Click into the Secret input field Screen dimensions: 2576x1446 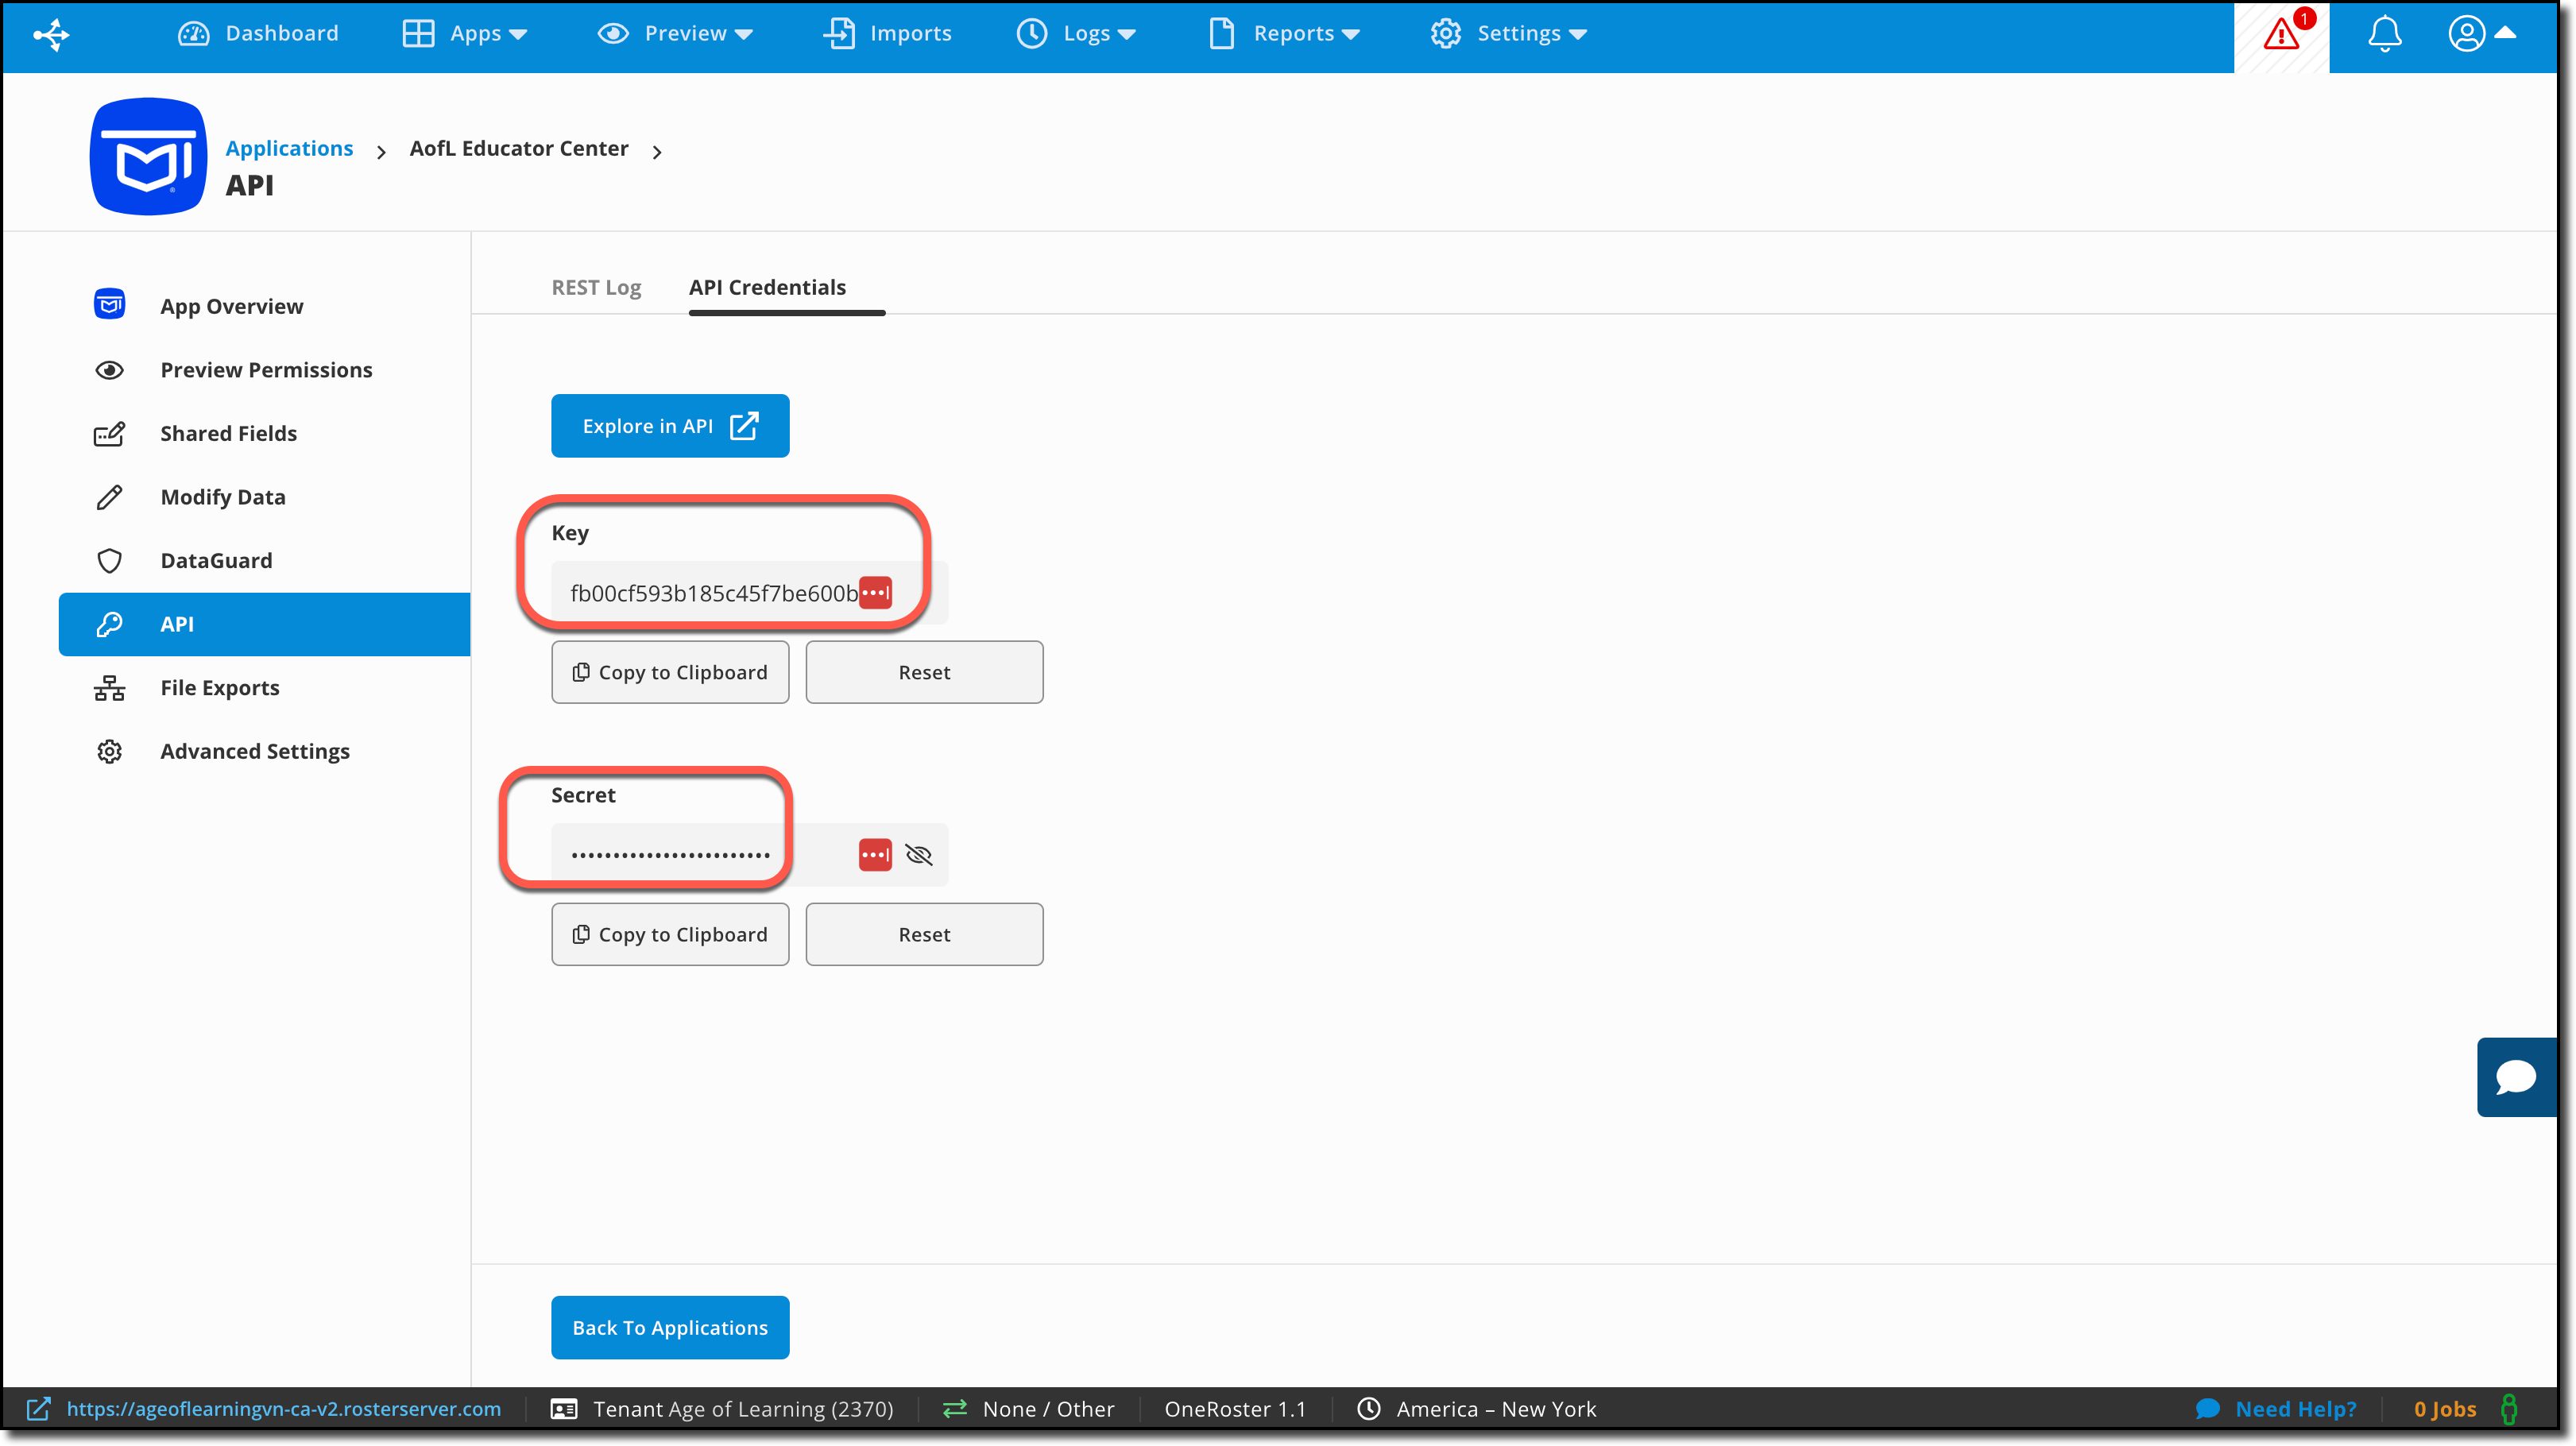point(749,855)
